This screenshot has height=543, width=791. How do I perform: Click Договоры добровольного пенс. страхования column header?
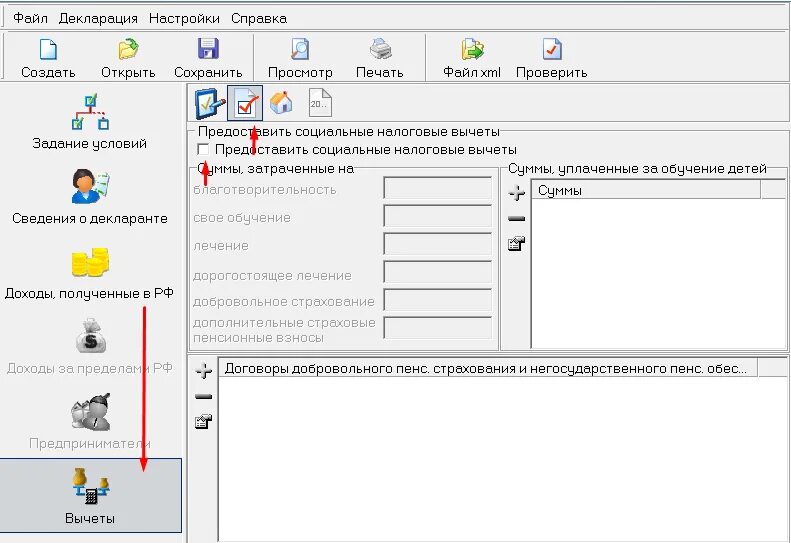coord(488,368)
